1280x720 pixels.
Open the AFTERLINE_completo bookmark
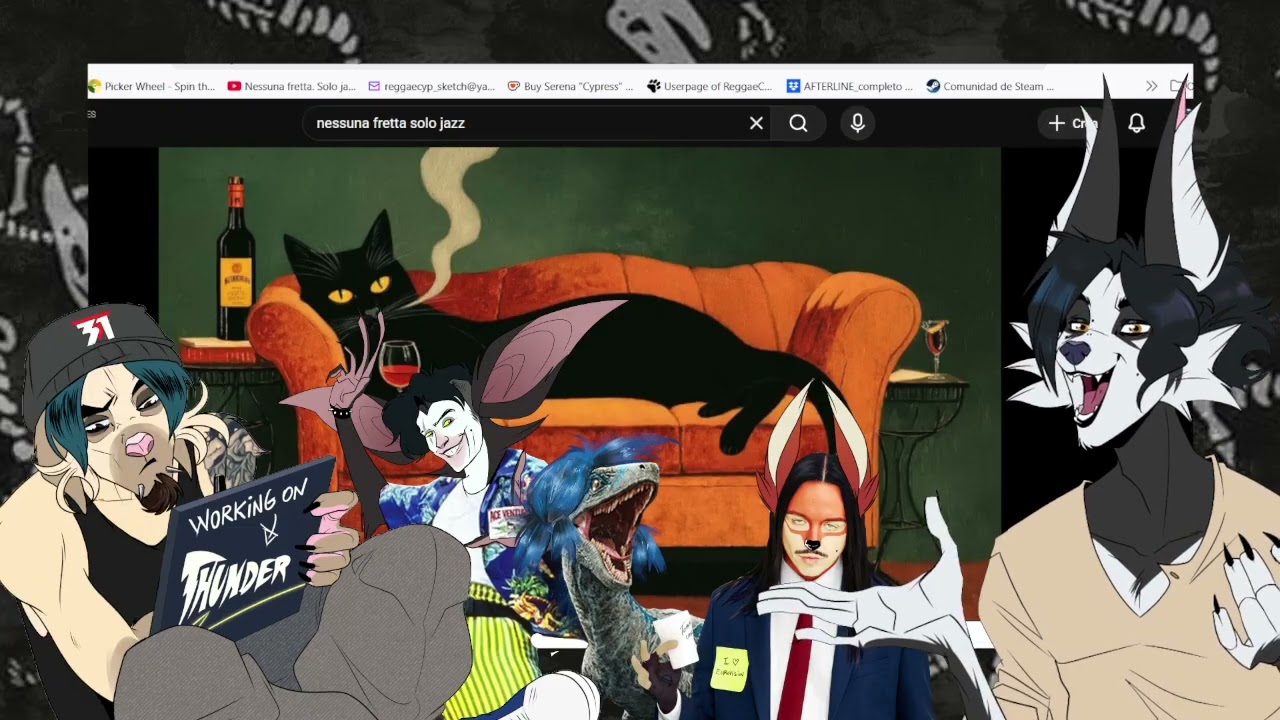click(849, 86)
